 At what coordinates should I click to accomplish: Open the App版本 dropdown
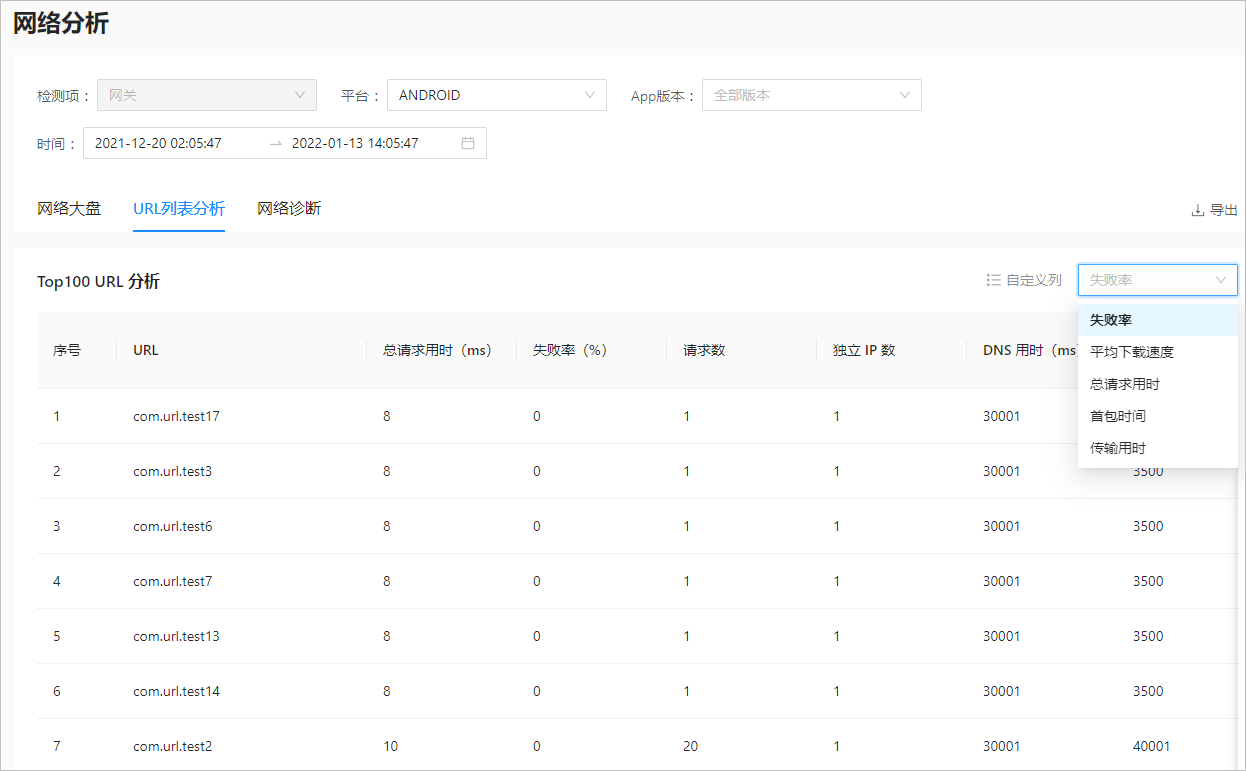click(811, 95)
